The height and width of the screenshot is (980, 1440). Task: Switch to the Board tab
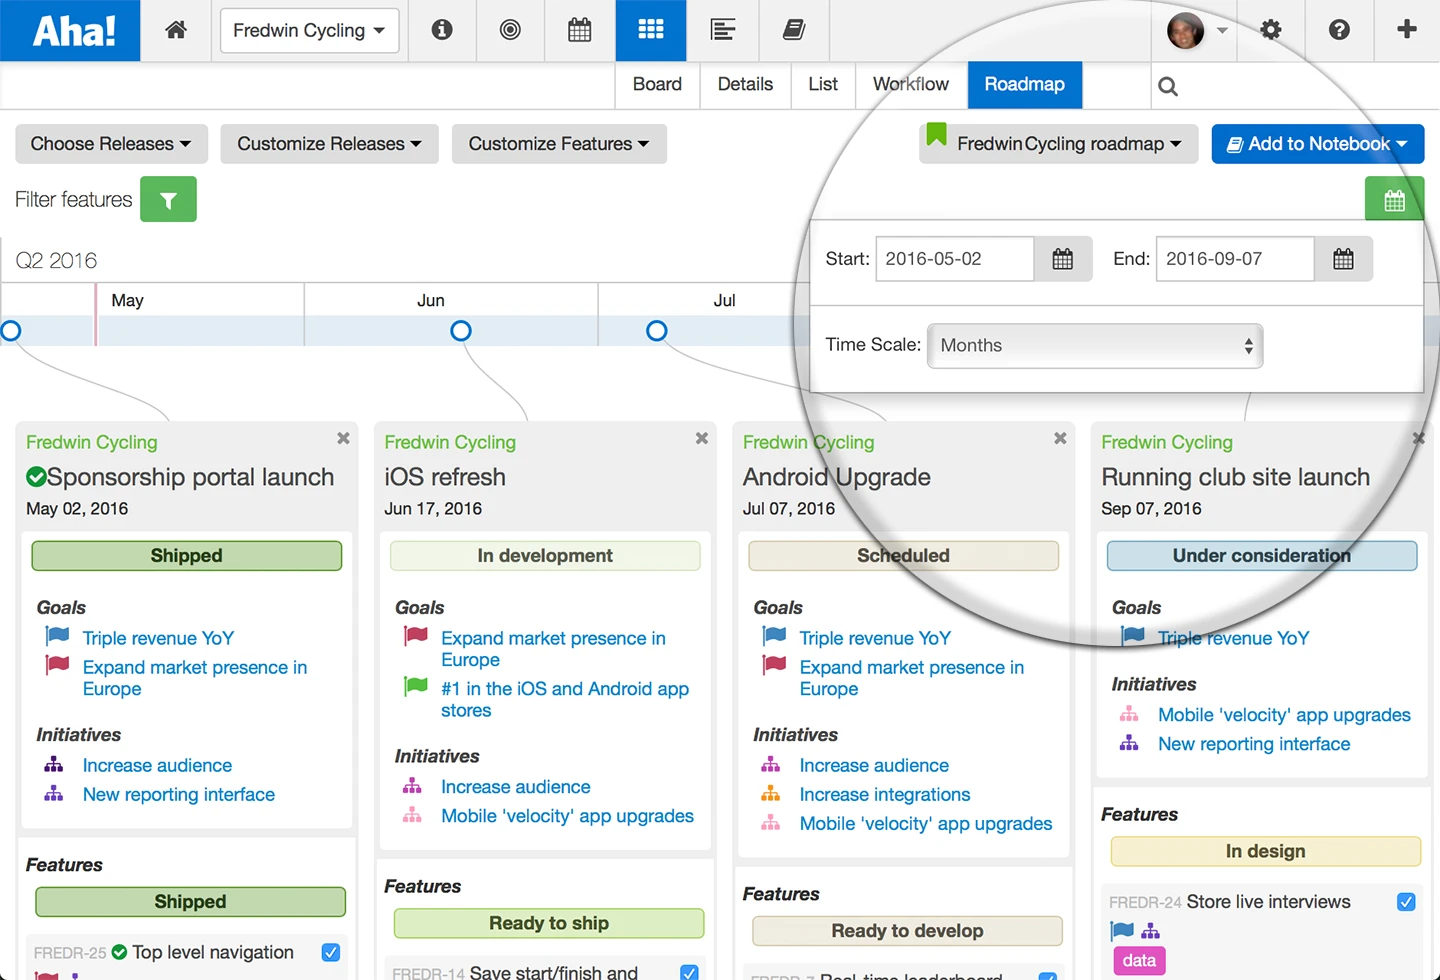pyautogui.click(x=657, y=85)
